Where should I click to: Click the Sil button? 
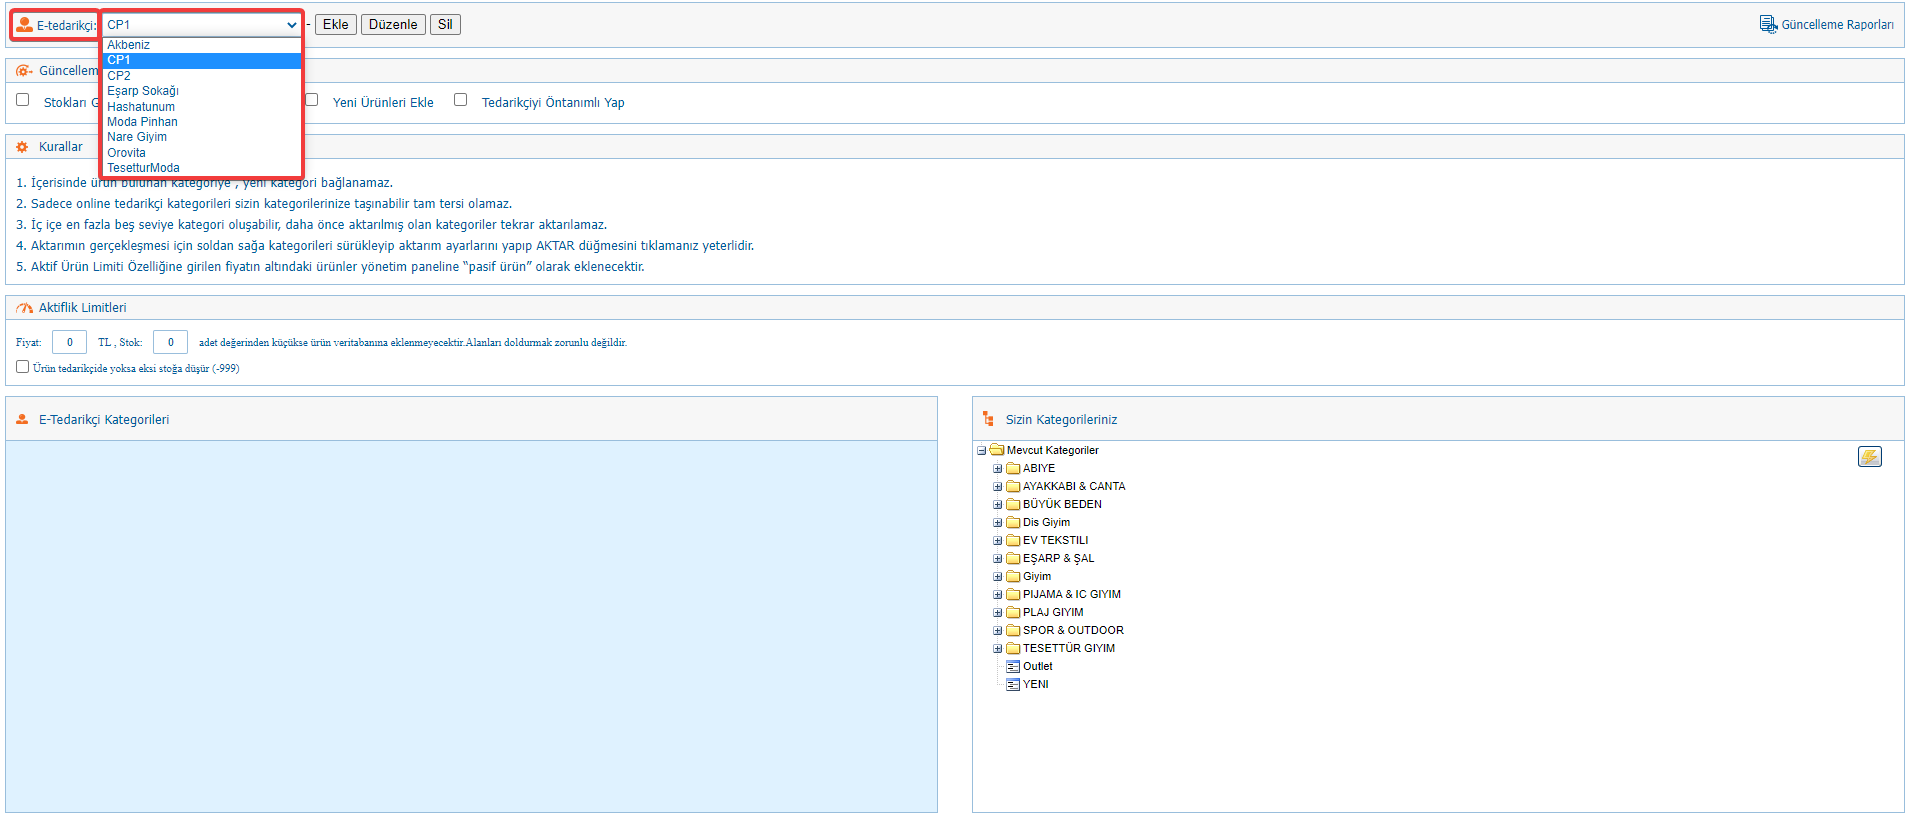tap(445, 24)
